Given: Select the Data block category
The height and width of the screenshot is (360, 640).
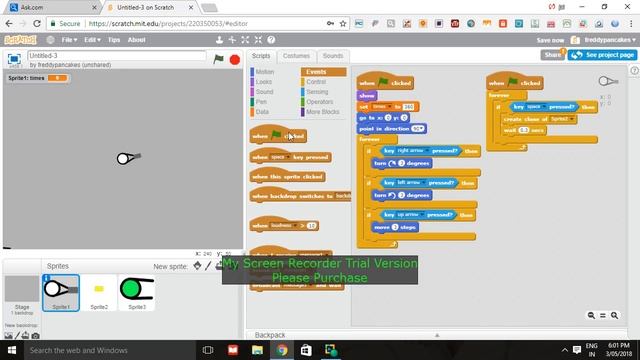Looking at the screenshot, I should pyautogui.click(x=262, y=112).
